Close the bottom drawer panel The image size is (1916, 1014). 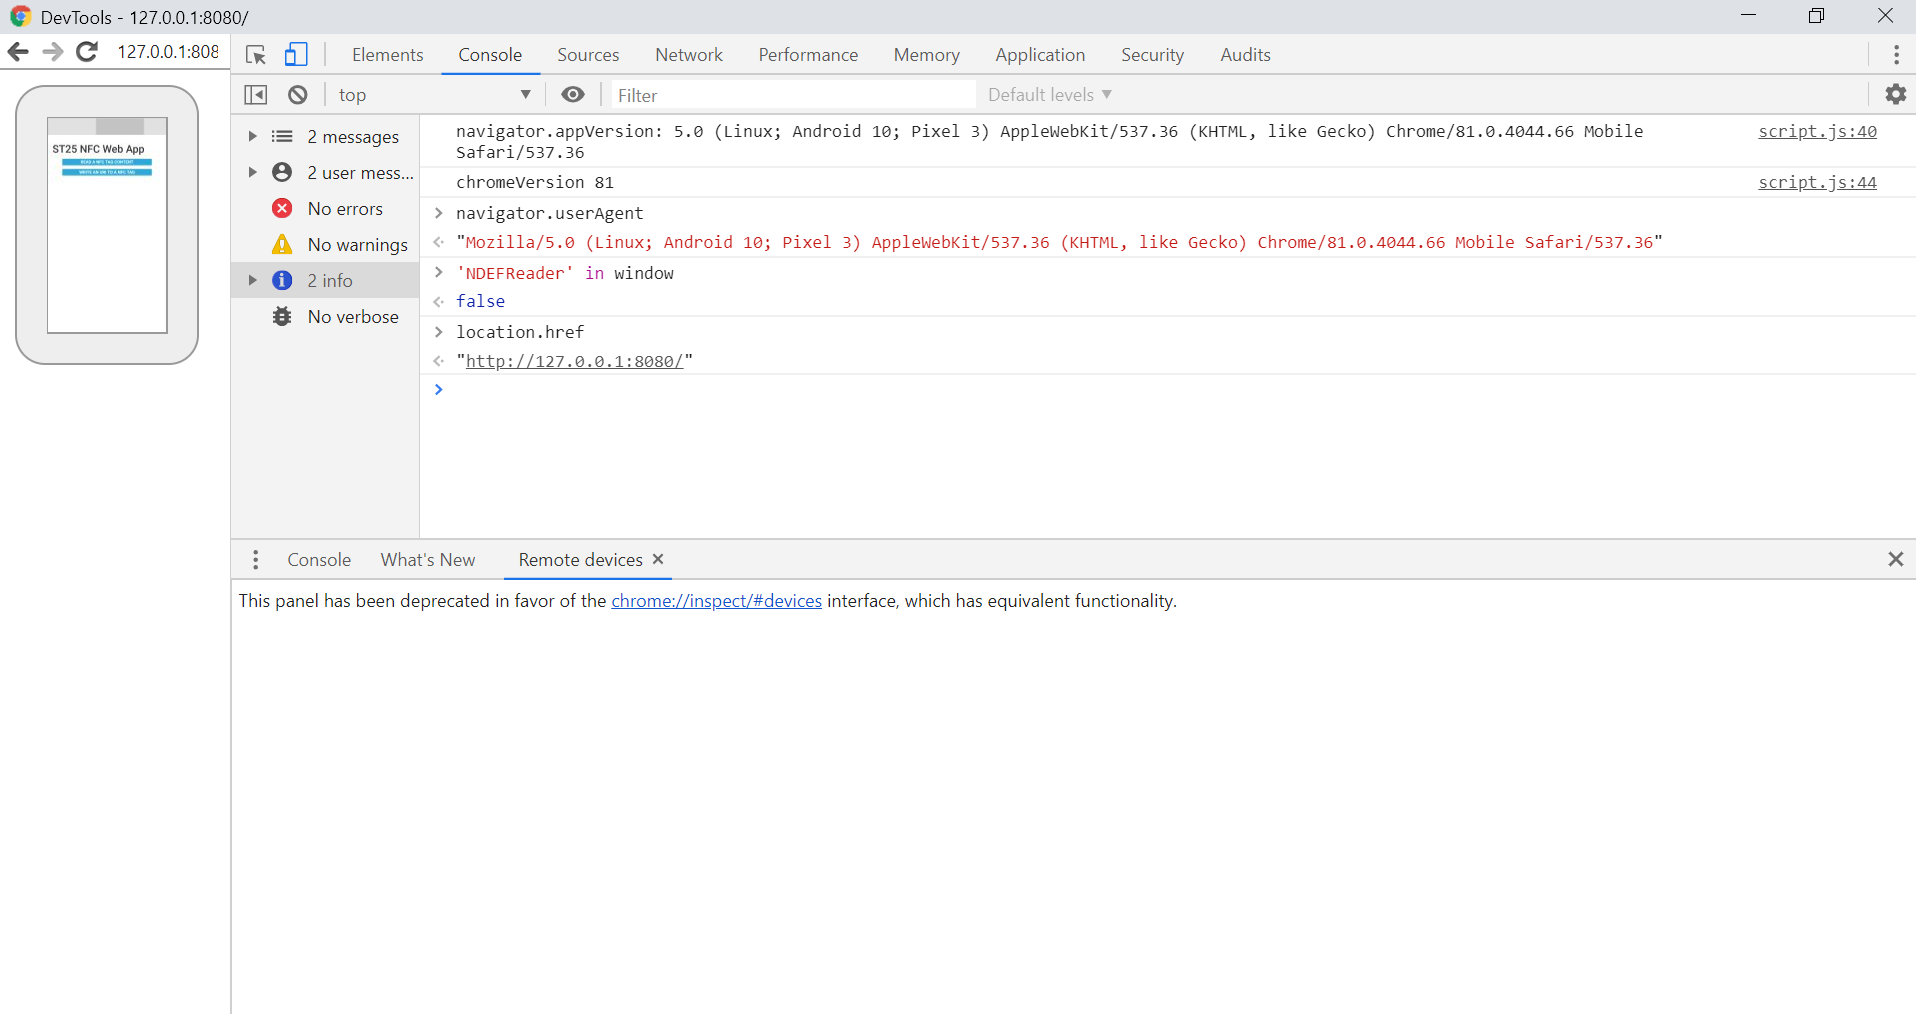[1896, 560]
